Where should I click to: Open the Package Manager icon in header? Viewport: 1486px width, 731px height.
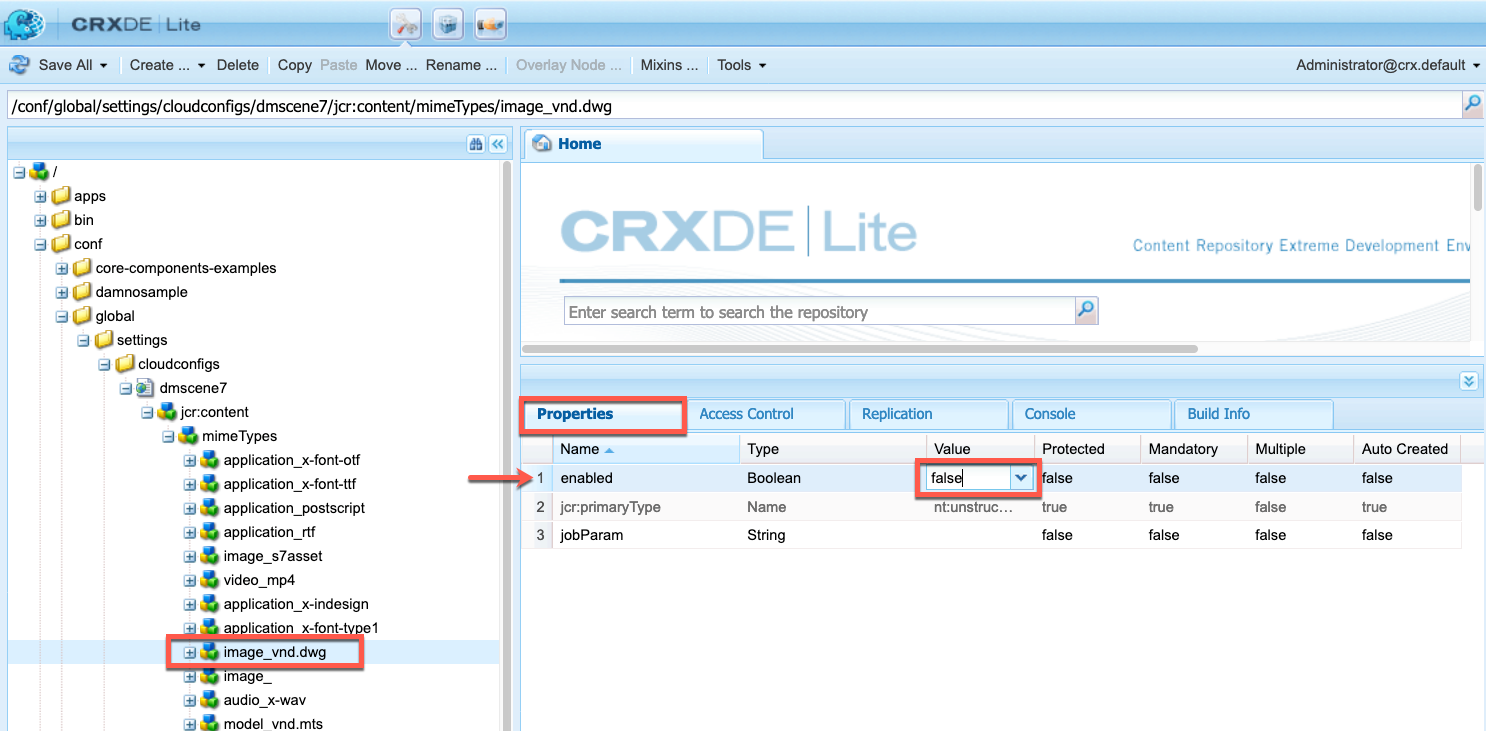pyautogui.click(x=448, y=24)
